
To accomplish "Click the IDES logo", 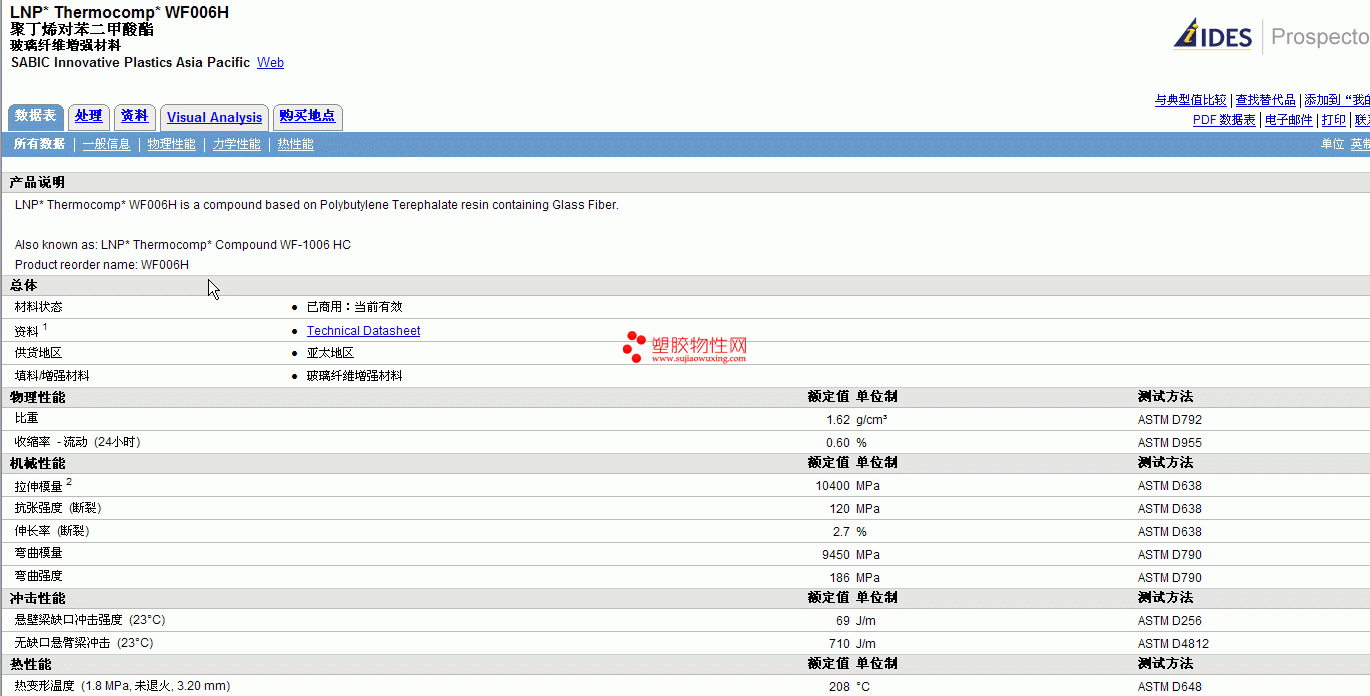I will (x=1213, y=35).
